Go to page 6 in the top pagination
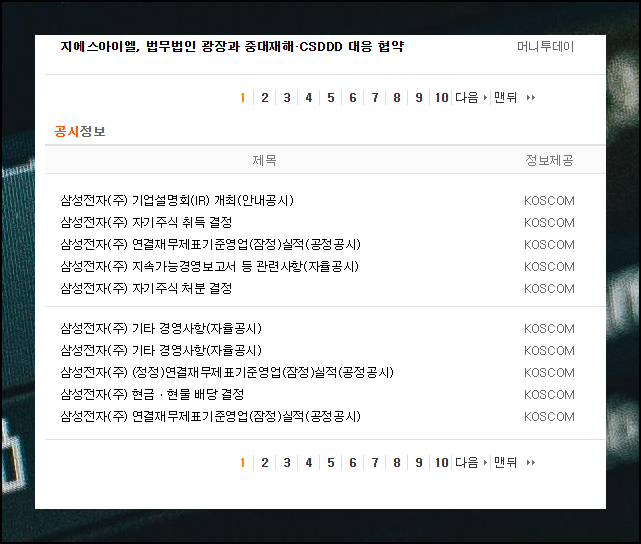This screenshot has height=544, width=641. [353, 98]
